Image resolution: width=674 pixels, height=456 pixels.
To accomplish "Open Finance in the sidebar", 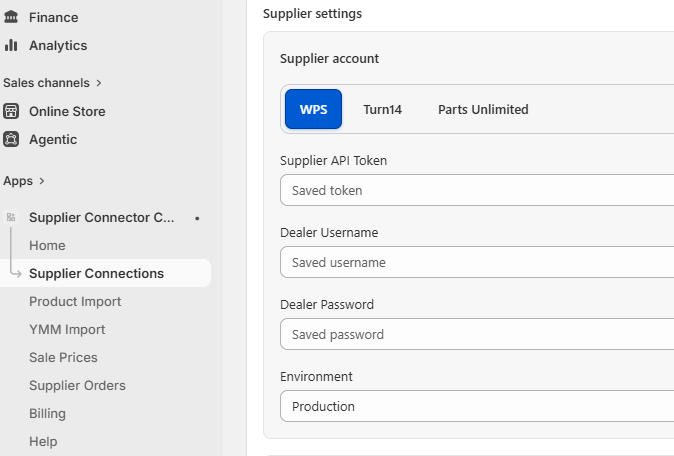I will tap(54, 18).
